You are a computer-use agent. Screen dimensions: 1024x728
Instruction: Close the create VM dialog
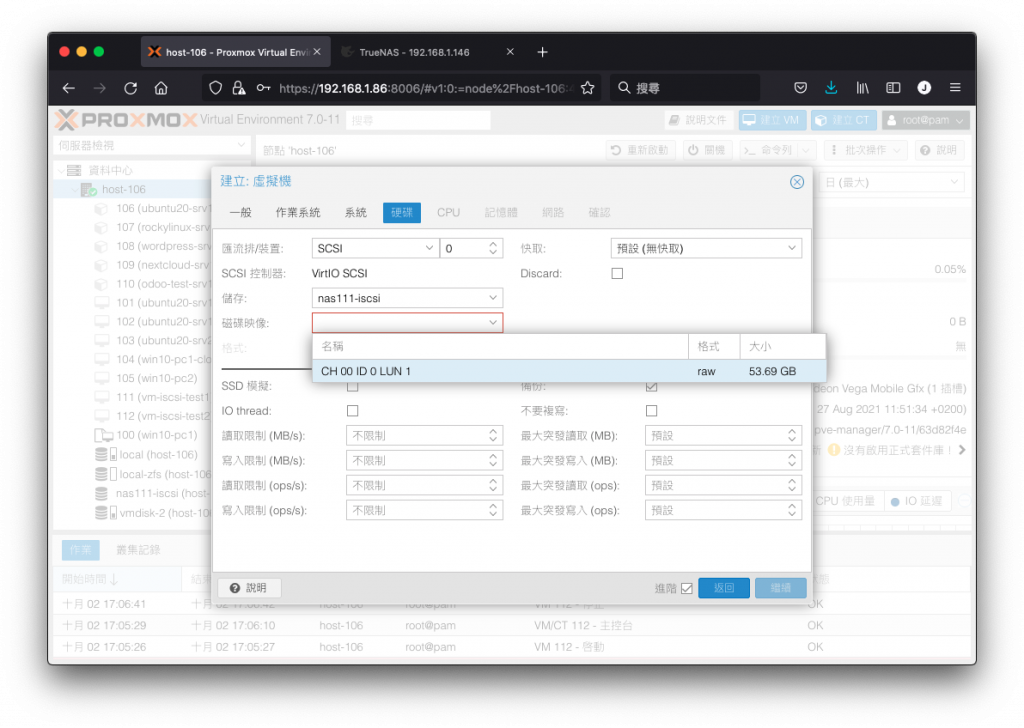[x=797, y=182]
